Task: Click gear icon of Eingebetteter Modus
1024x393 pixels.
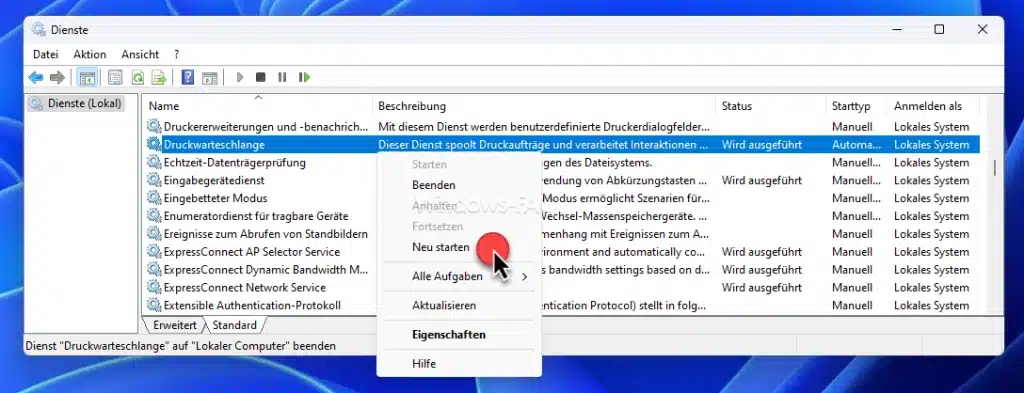Action: tap(154, 198)
